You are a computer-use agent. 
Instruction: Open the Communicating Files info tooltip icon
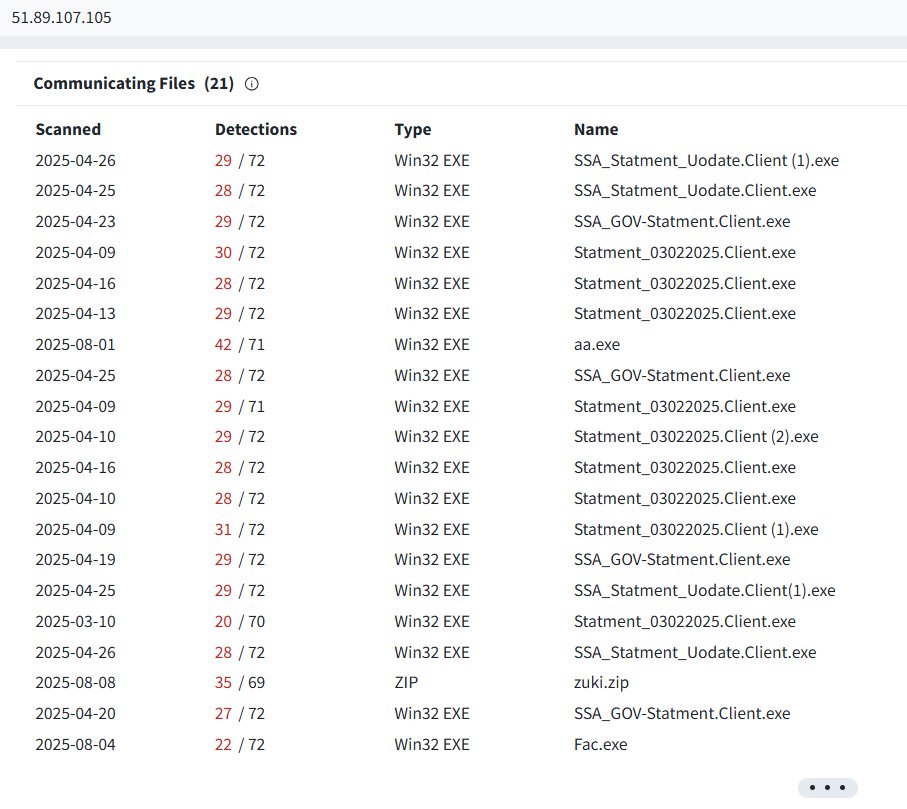251,84
